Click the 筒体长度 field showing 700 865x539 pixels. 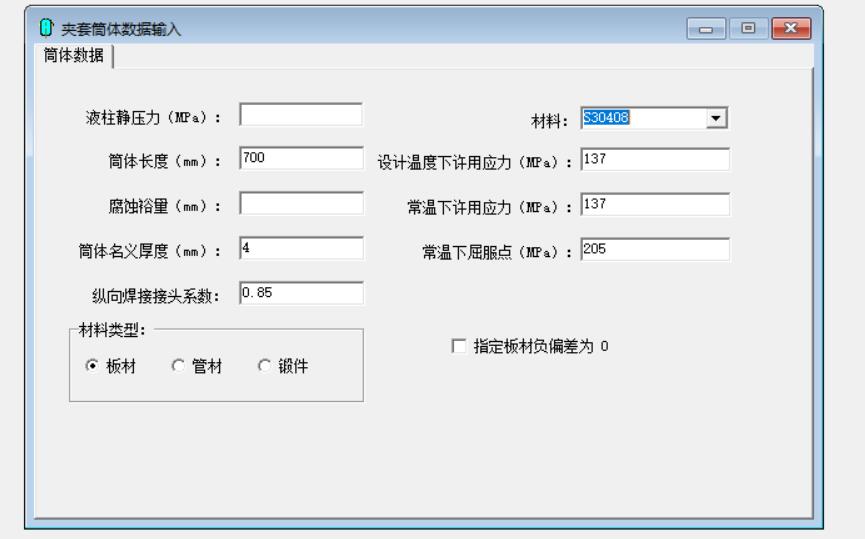coord(301,158)
